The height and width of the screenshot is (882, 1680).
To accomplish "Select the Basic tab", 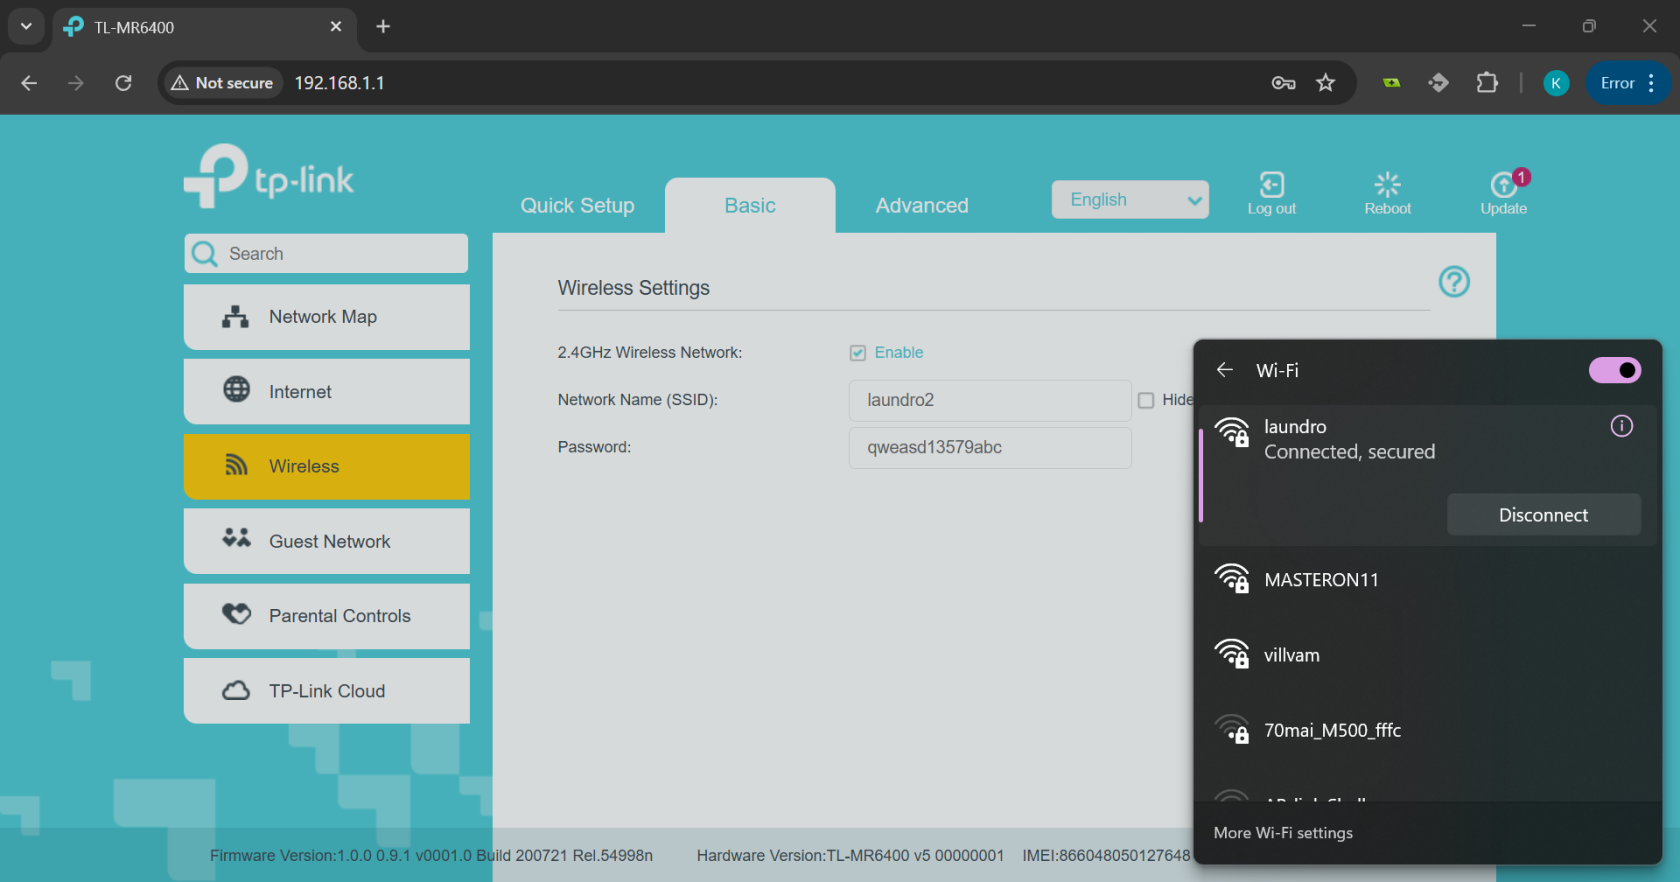I will click(750, 205).
